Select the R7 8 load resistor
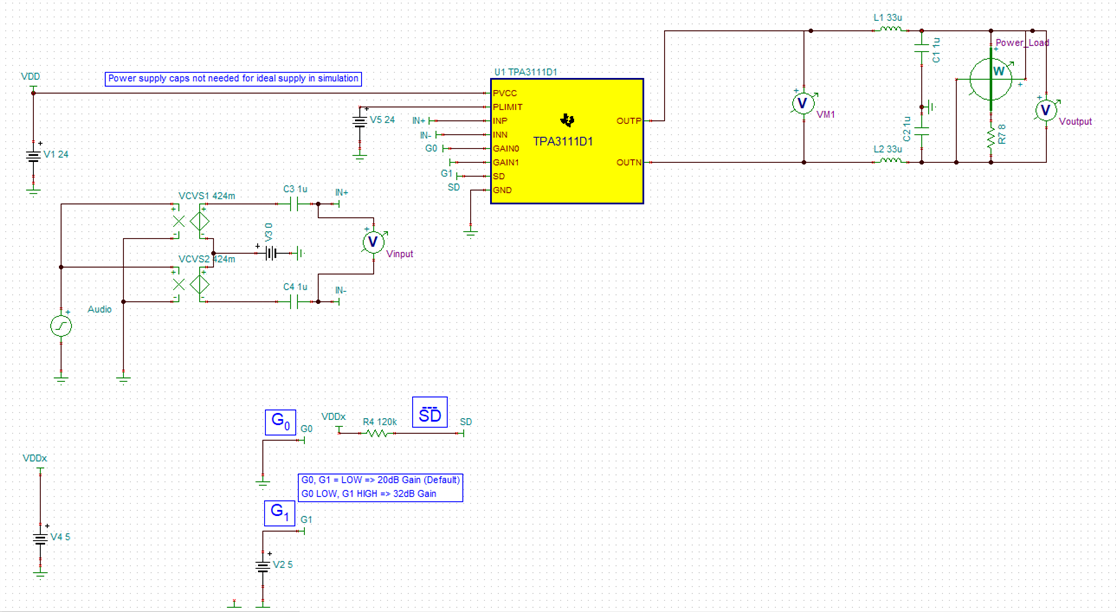The width and height of the screenshot is (1116, 612). 991,139
